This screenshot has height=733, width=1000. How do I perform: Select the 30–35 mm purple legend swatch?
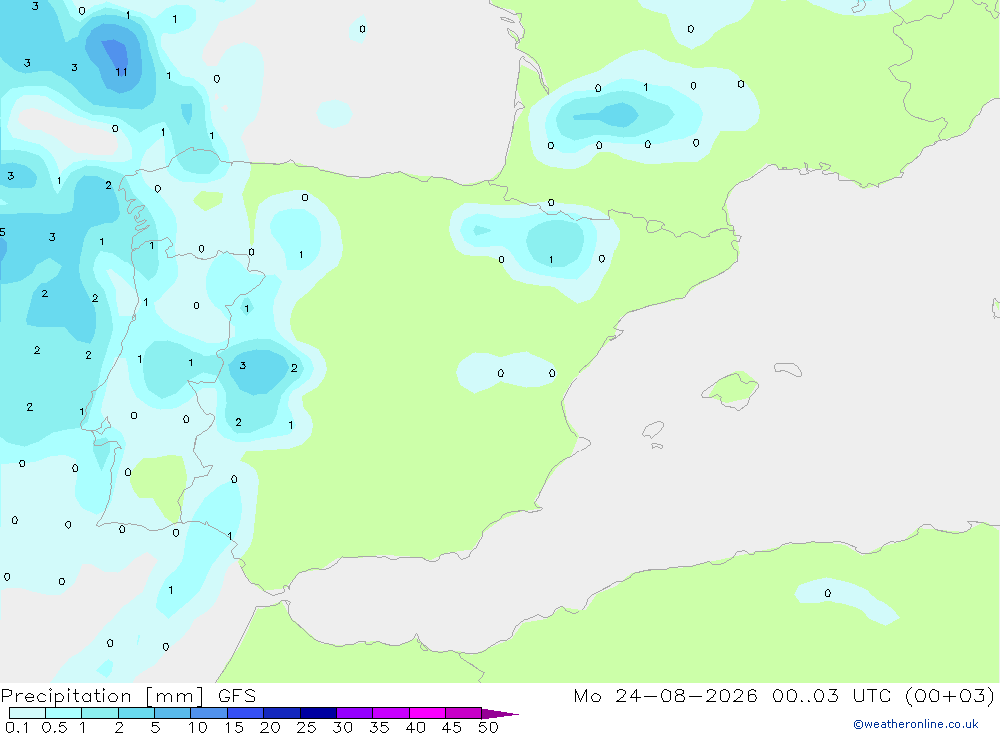pyautogui.click(x=355, y=713)
